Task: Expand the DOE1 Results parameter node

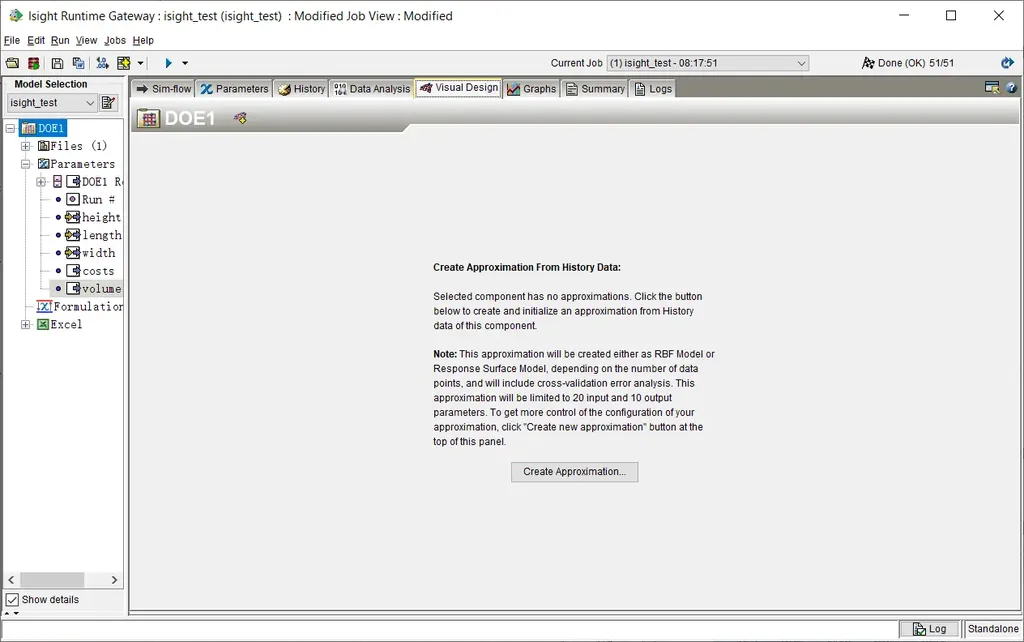Action: (40, 182)
